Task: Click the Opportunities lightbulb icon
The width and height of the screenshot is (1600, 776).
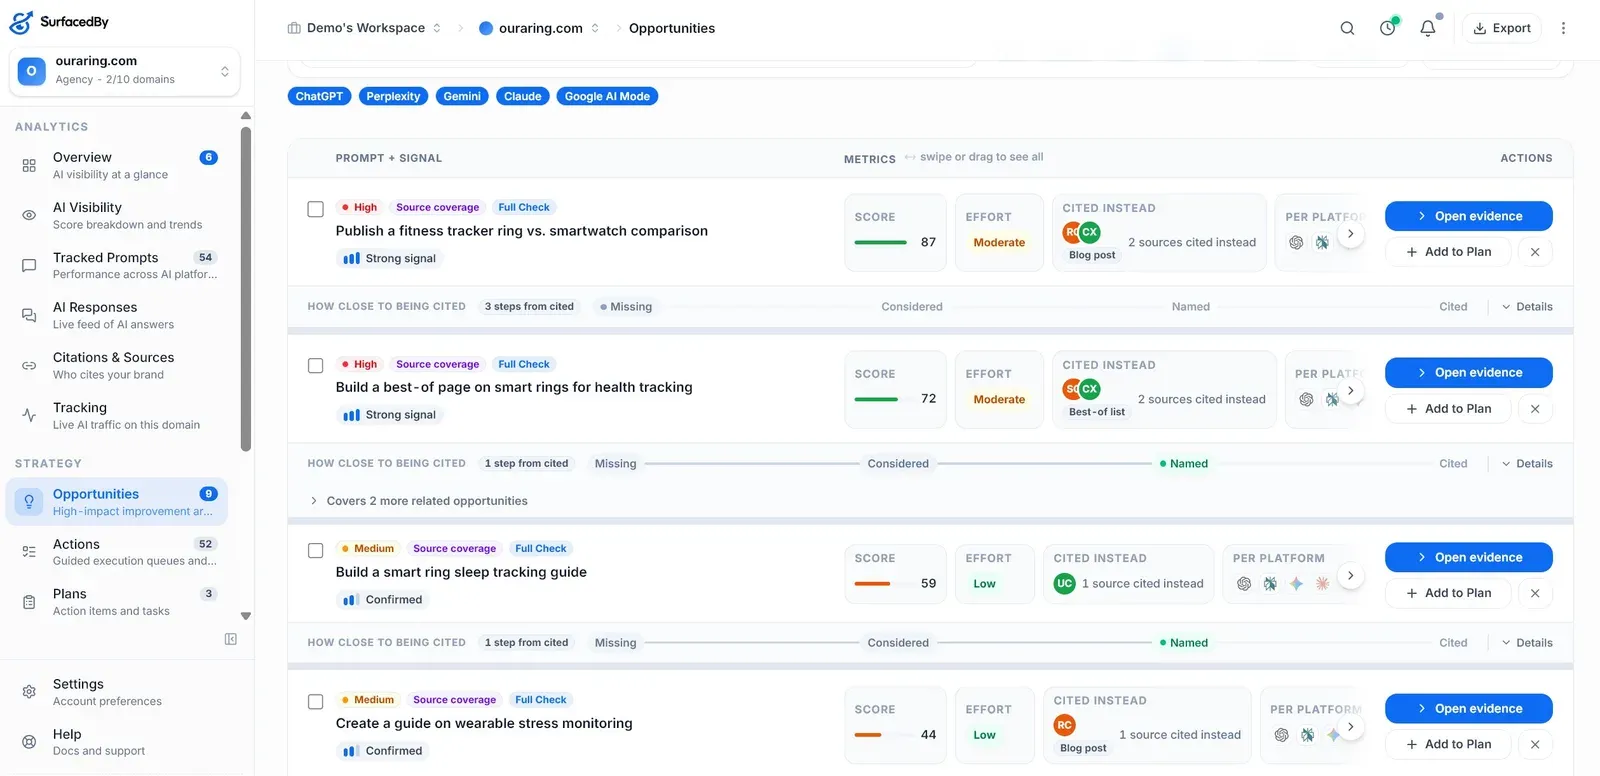Action: (29, 501)
